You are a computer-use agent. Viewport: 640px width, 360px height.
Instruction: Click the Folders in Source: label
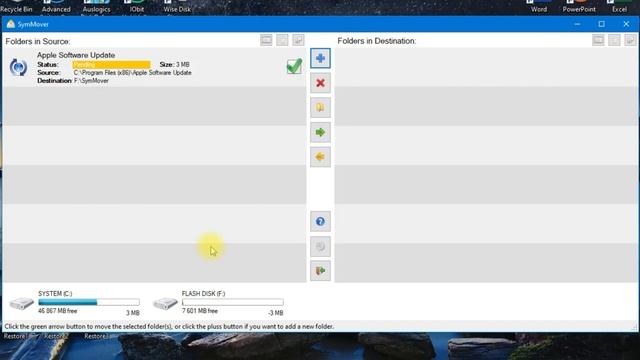click(38, 41)
